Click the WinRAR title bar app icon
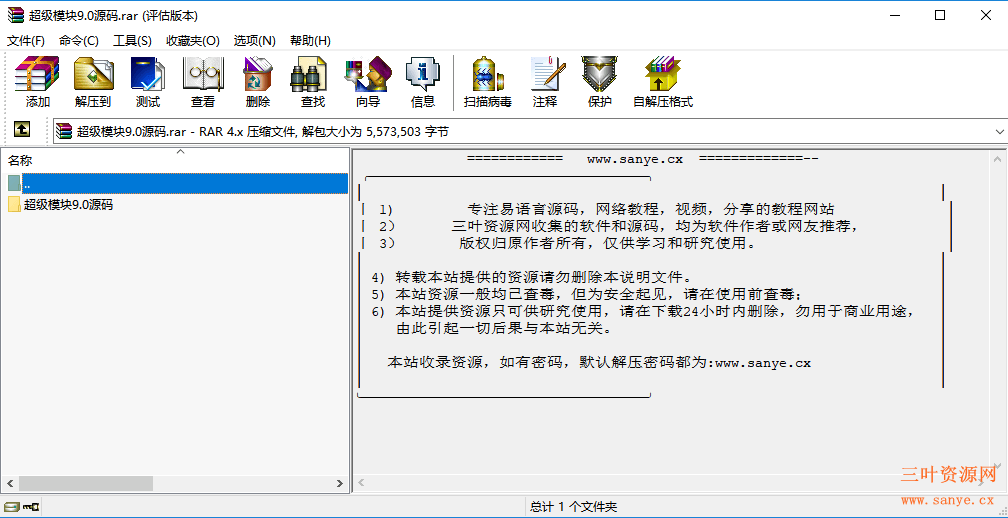The height and width of the screenshot is (518, 1008). pyautogui.click(x=15, y=15)
